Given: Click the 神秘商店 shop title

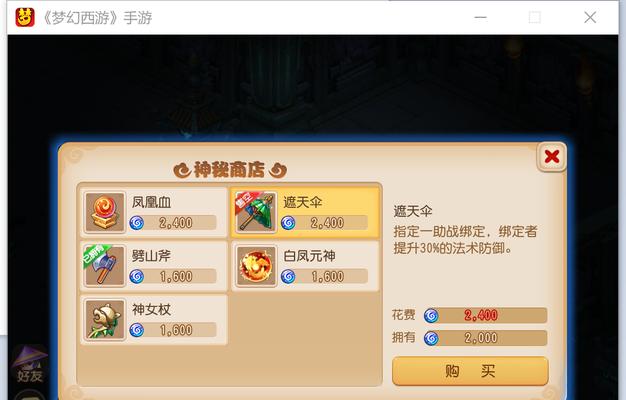Looking at the screenshot, I should [x=230, y=170].
